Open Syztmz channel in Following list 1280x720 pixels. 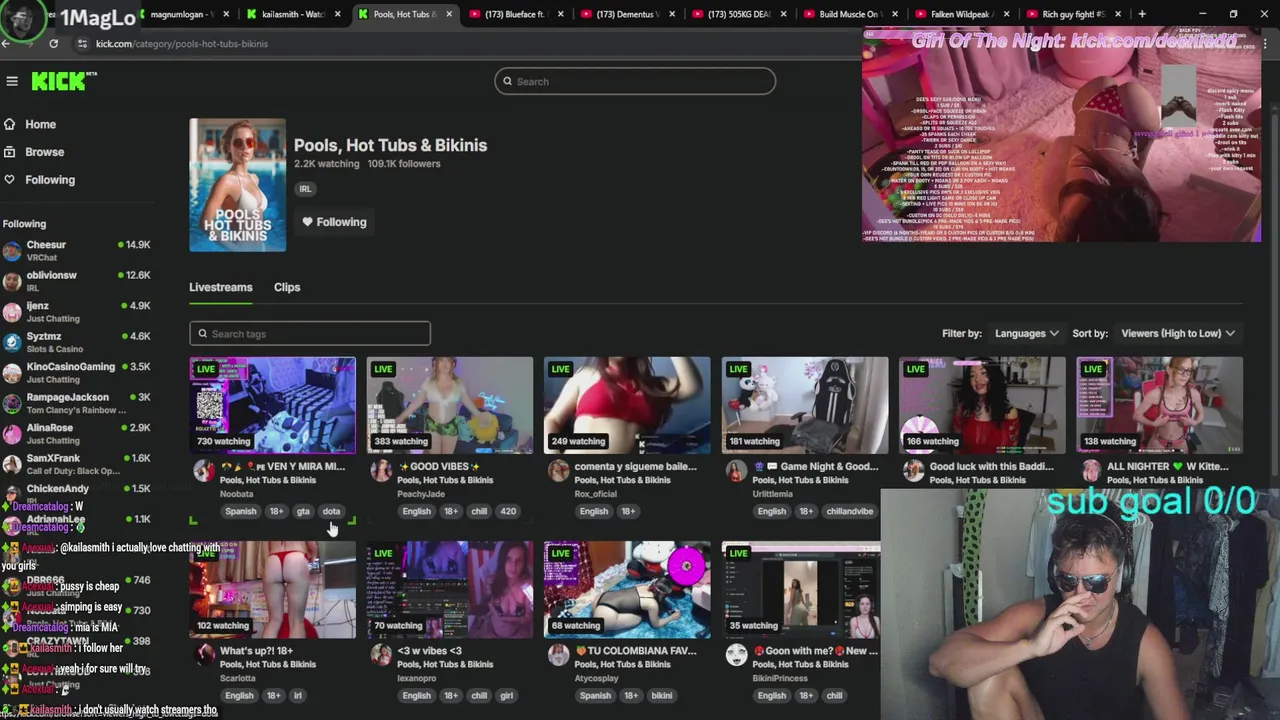76,342
